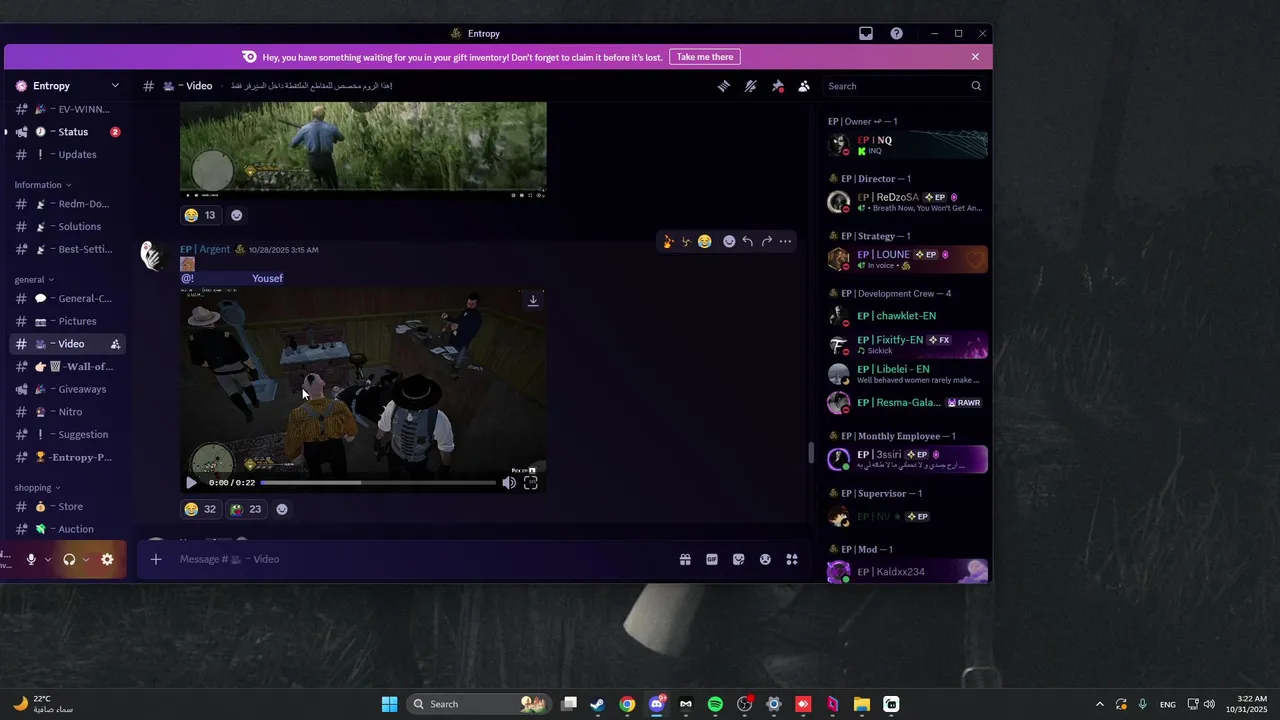Open User Settings gear icon
1280x720 pixels.
tap(107, 560)
